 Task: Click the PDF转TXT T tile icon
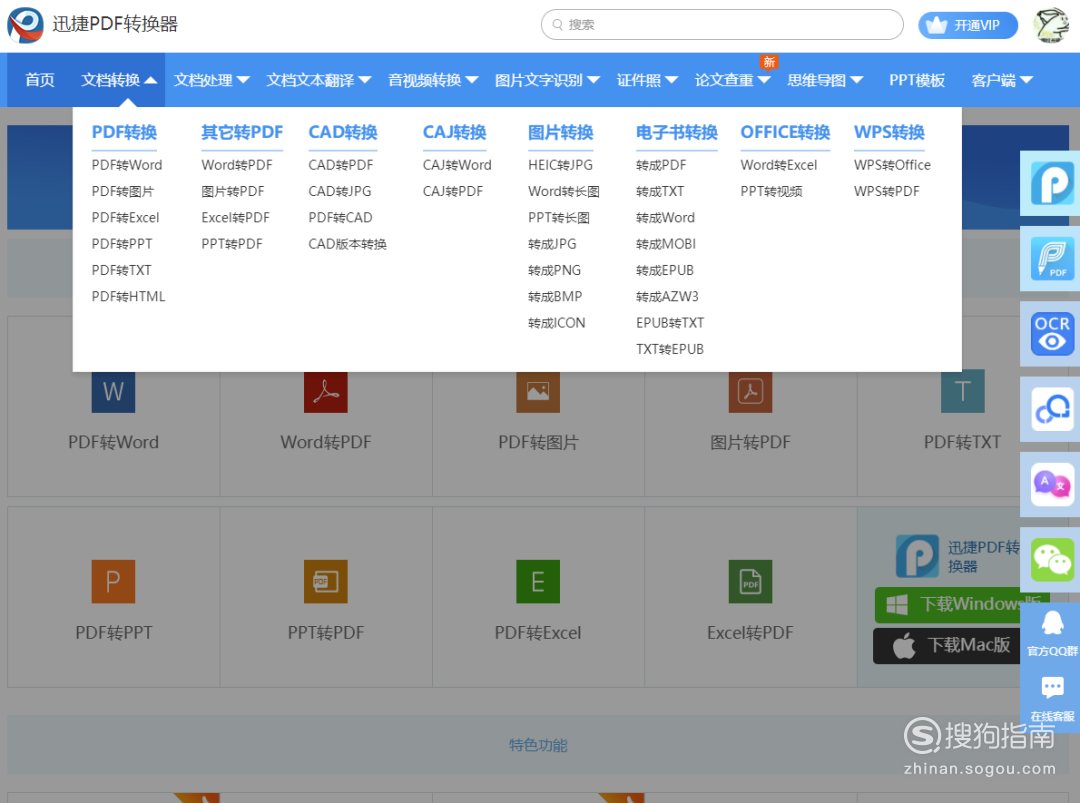pyautogui.click(x=962, y=391)
